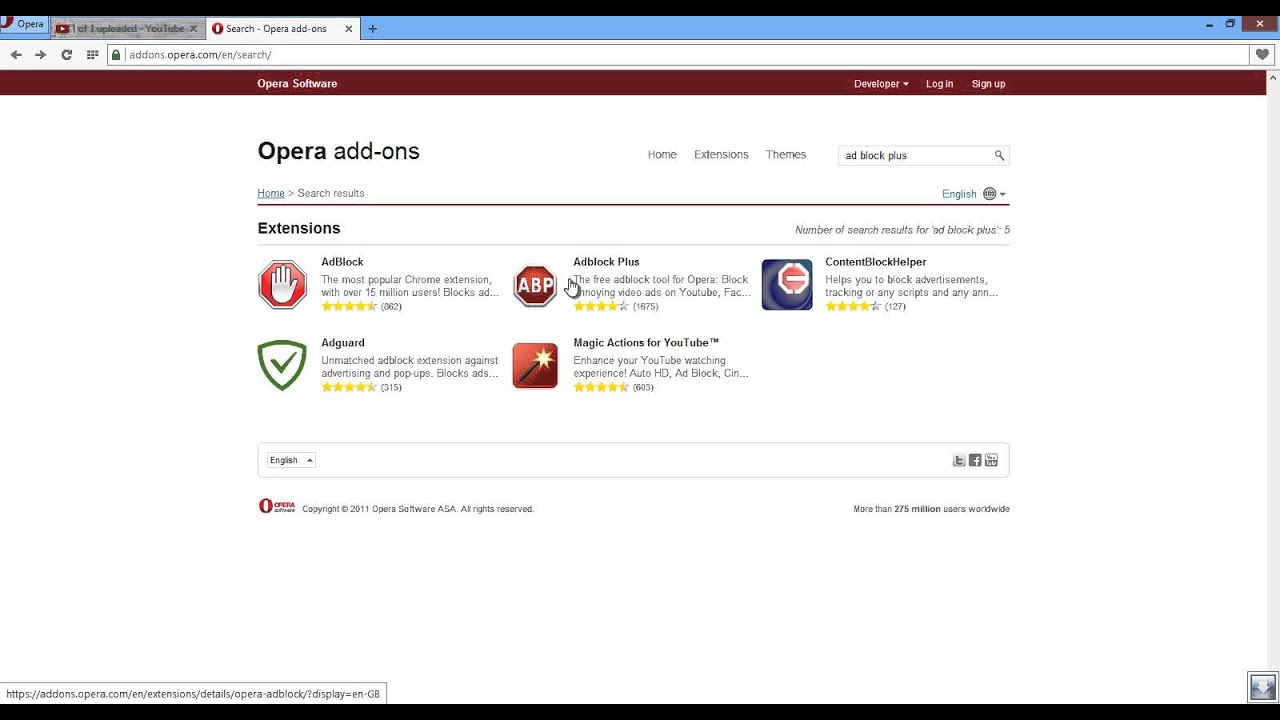Bookmark page with the heart icon
This screenshot has width=1280, height=720.
point(1263,55)
